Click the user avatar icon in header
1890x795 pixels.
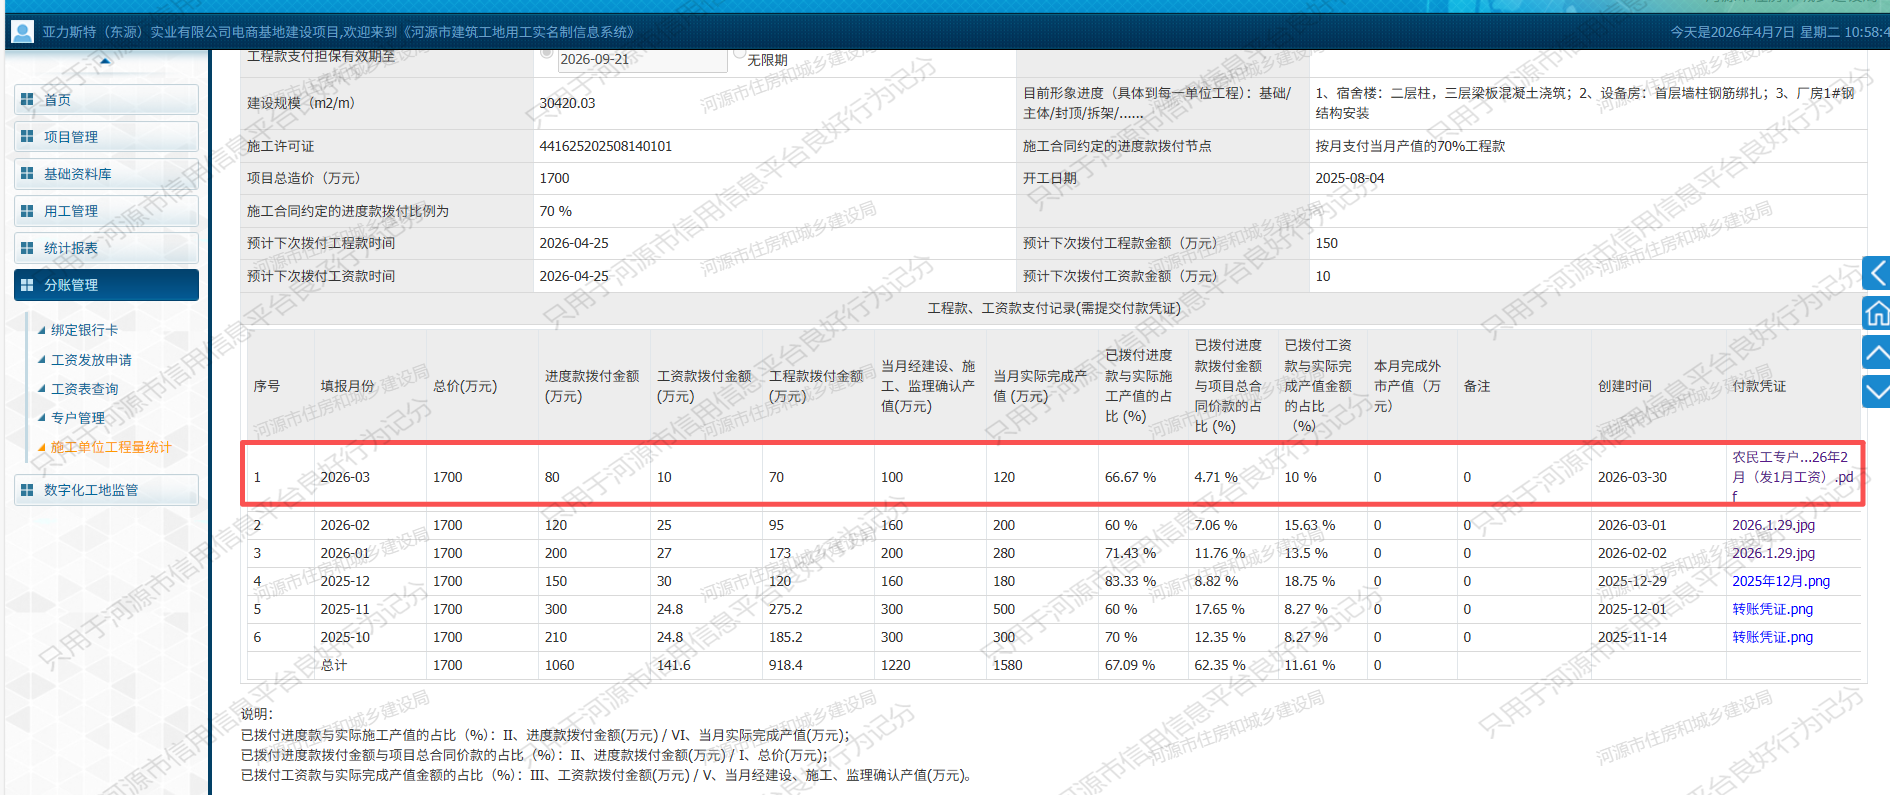pos(21,32)
